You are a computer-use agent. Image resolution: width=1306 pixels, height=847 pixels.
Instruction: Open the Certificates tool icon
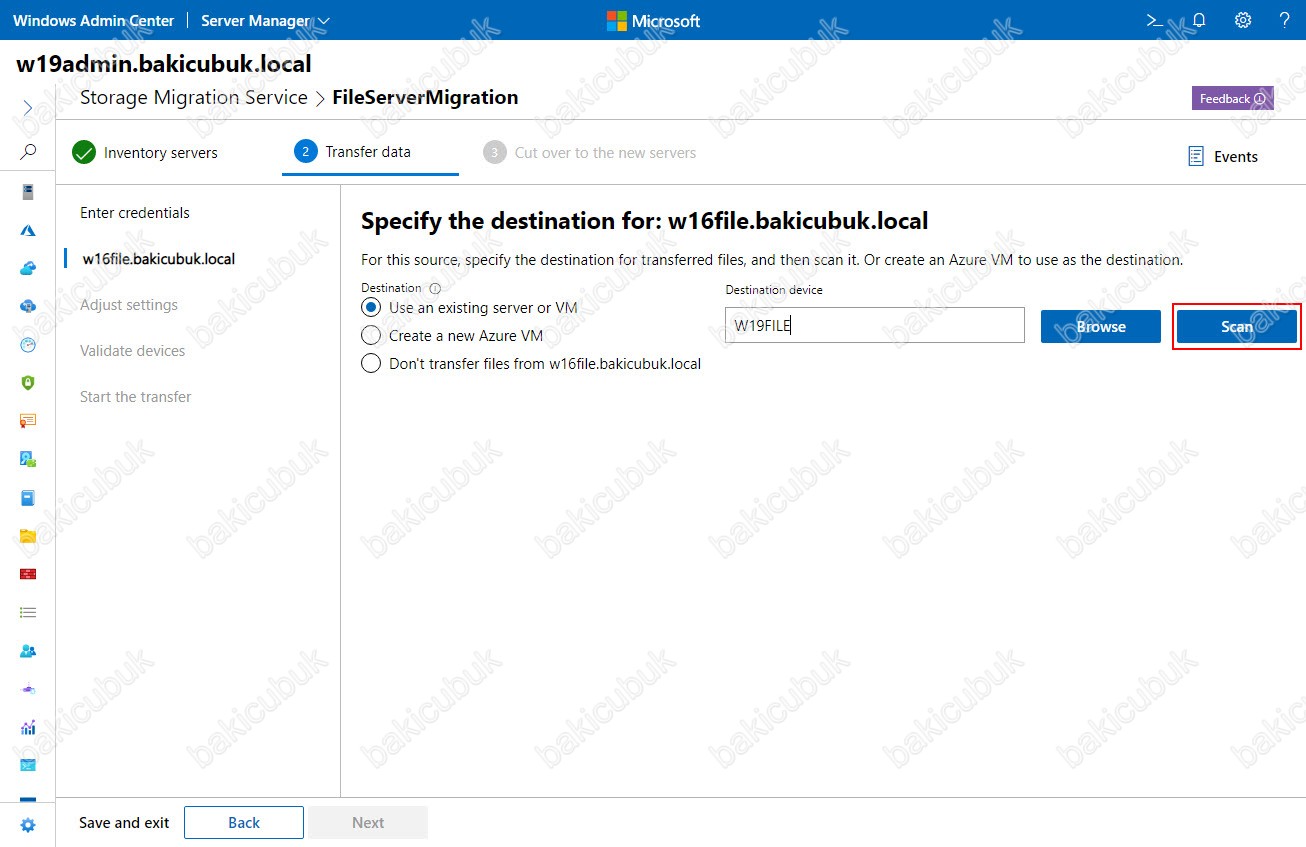pyautogui.click(x=28, y=421)
